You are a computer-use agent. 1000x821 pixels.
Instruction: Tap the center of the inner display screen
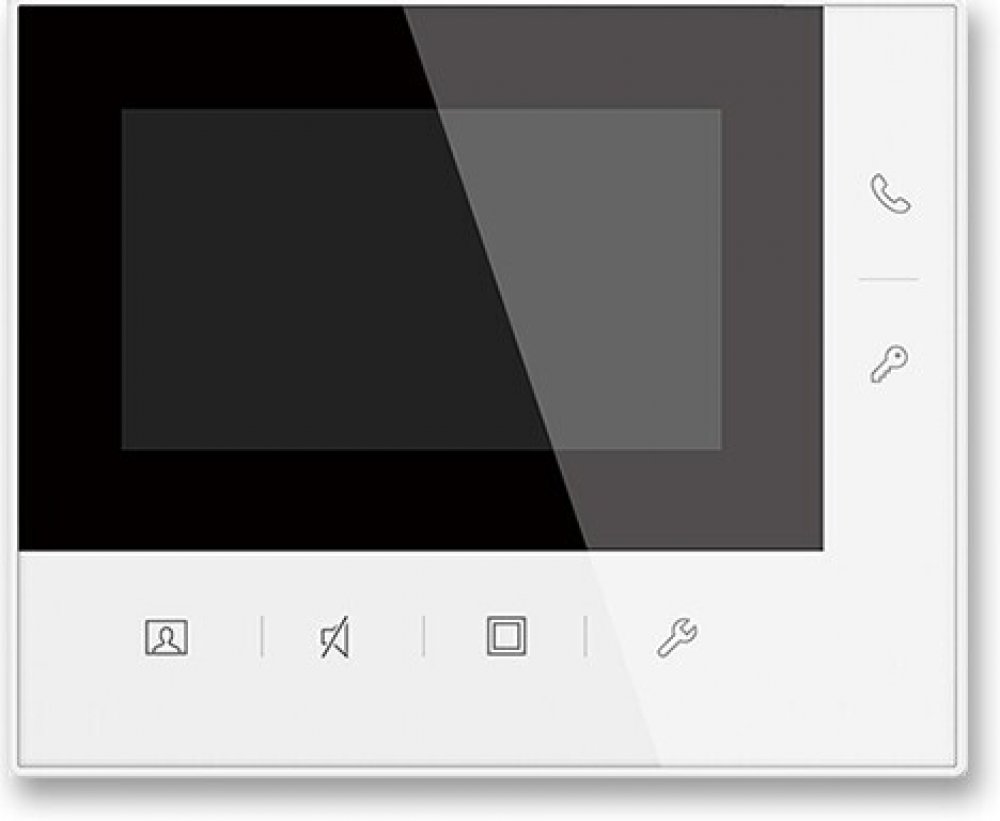coord(422,279)
